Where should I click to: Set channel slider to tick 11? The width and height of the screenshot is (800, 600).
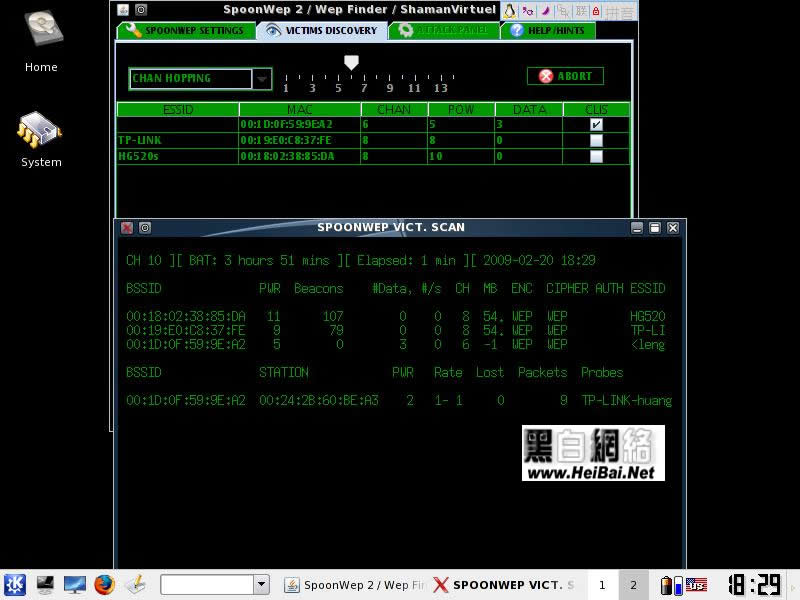[415, 78]
